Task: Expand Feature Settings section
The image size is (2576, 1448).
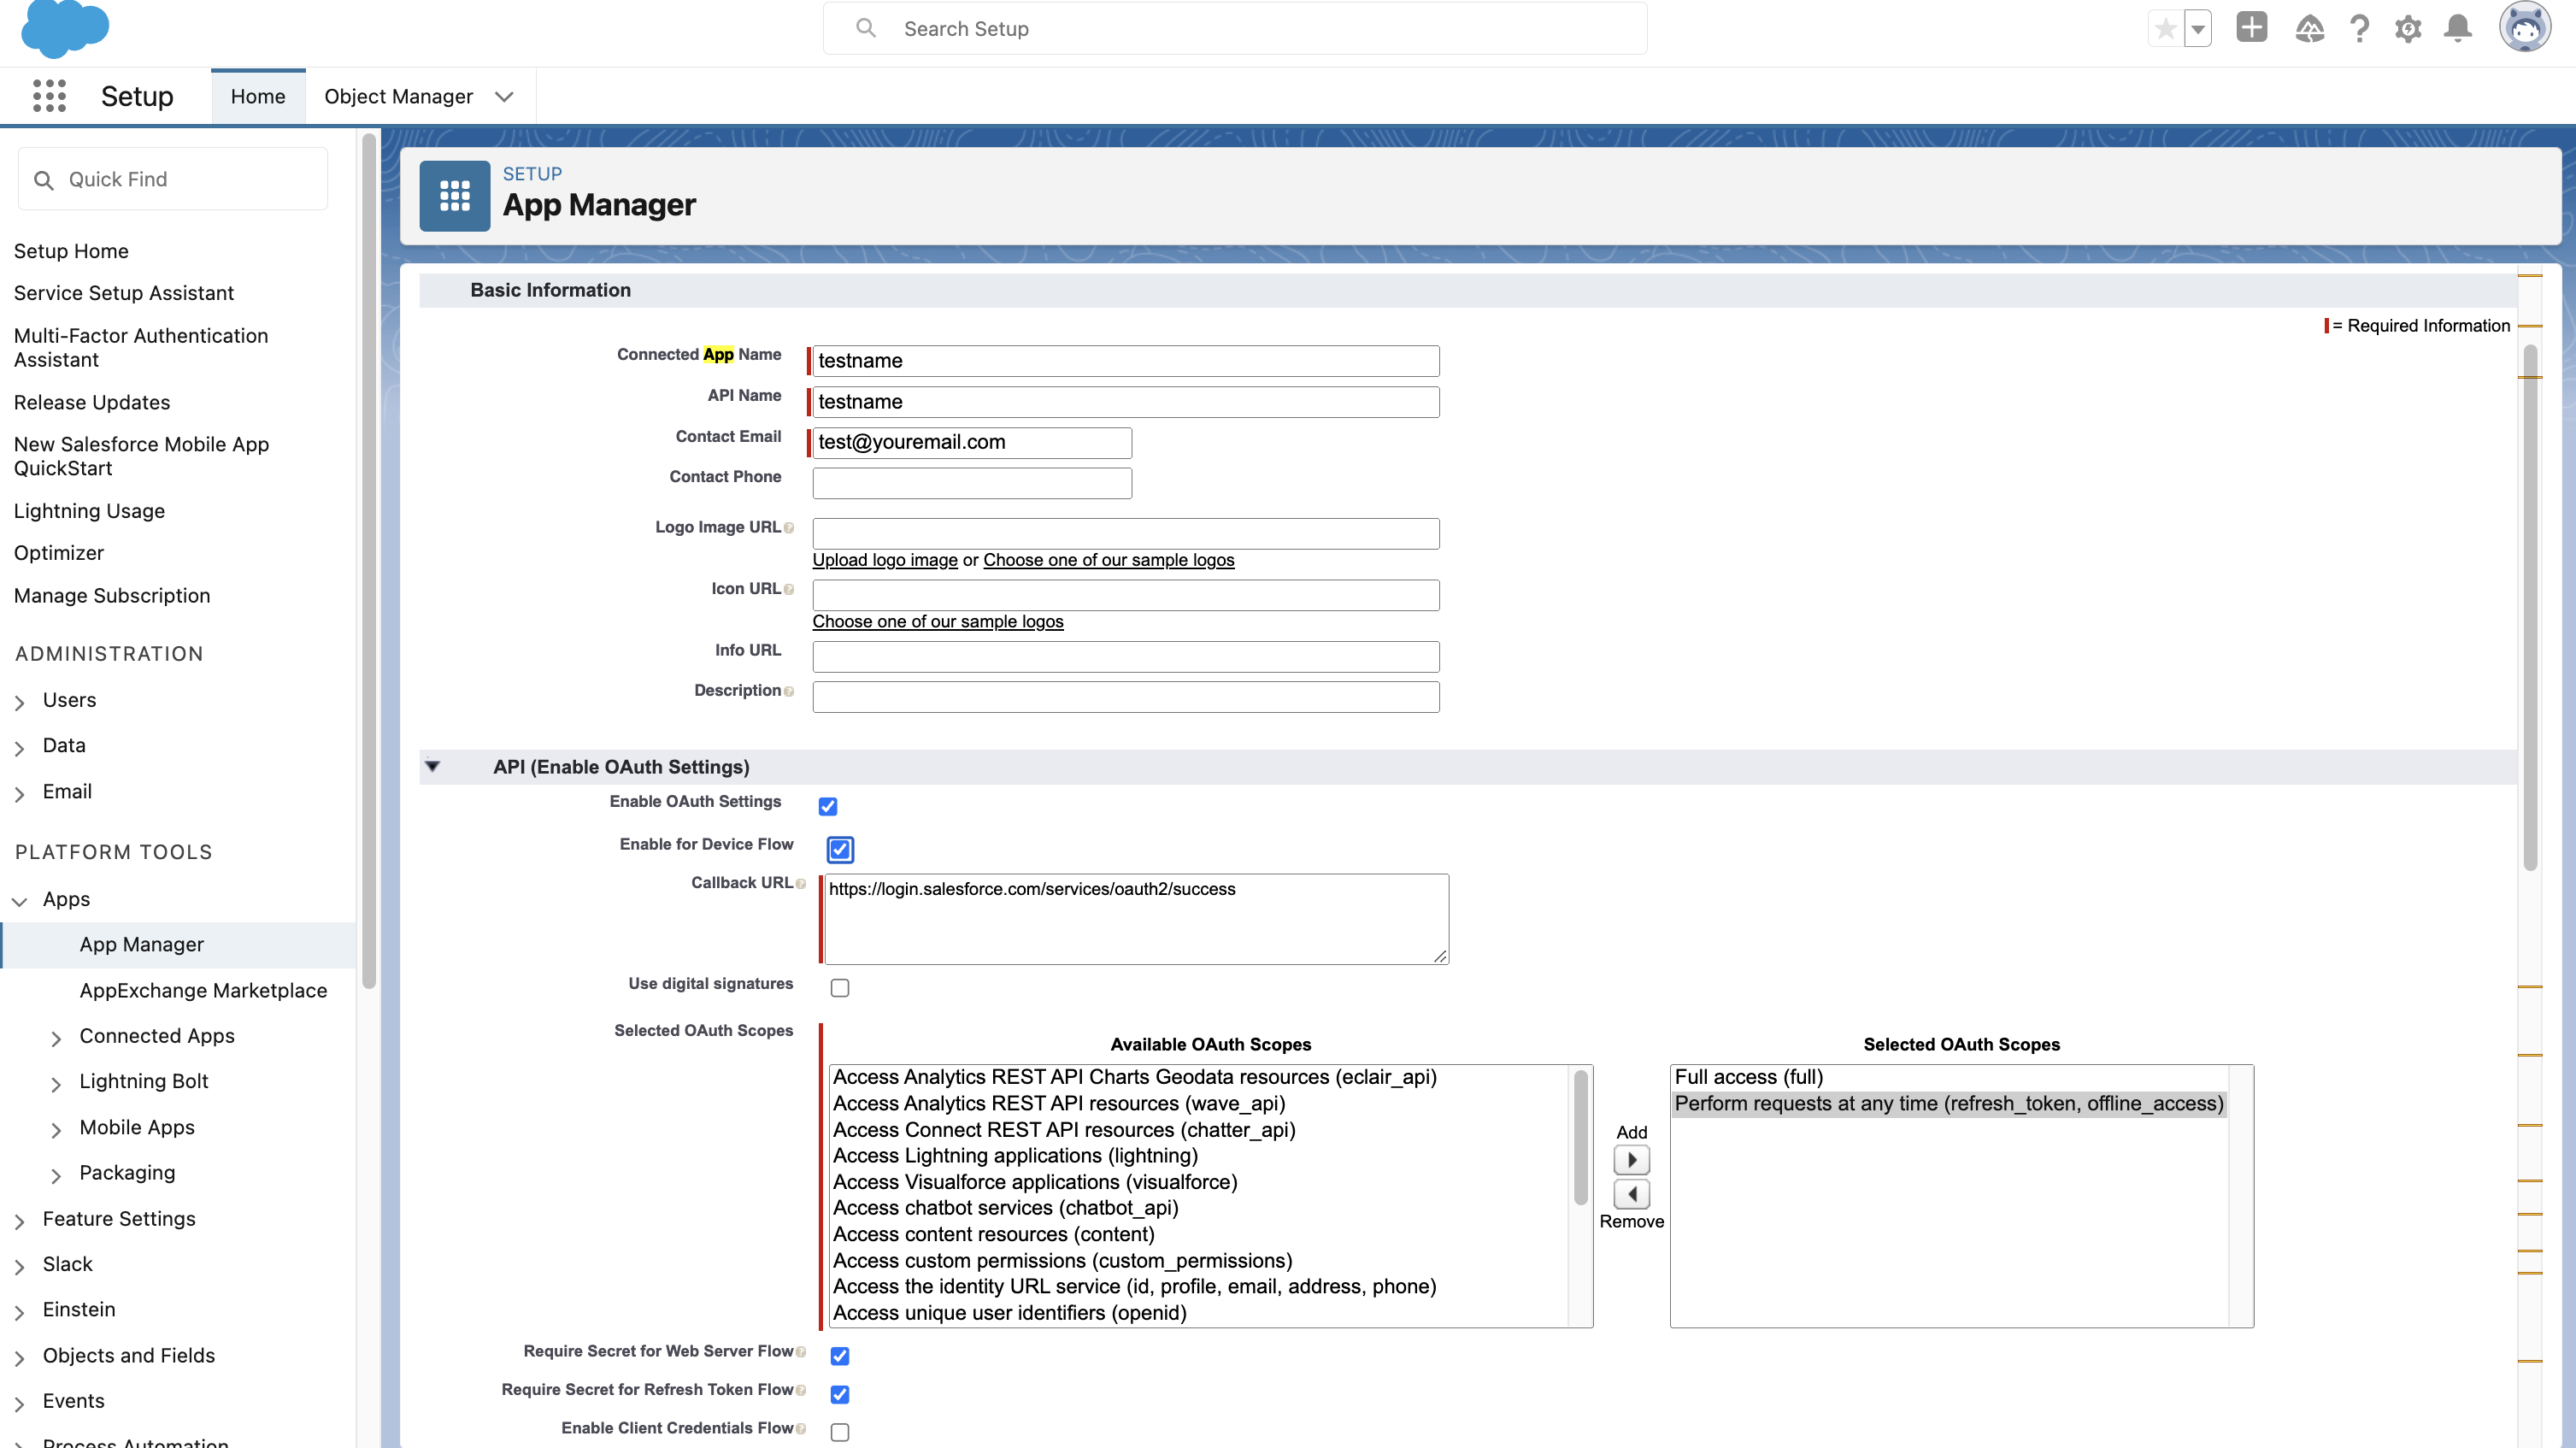Action: tap(19, 1222)
